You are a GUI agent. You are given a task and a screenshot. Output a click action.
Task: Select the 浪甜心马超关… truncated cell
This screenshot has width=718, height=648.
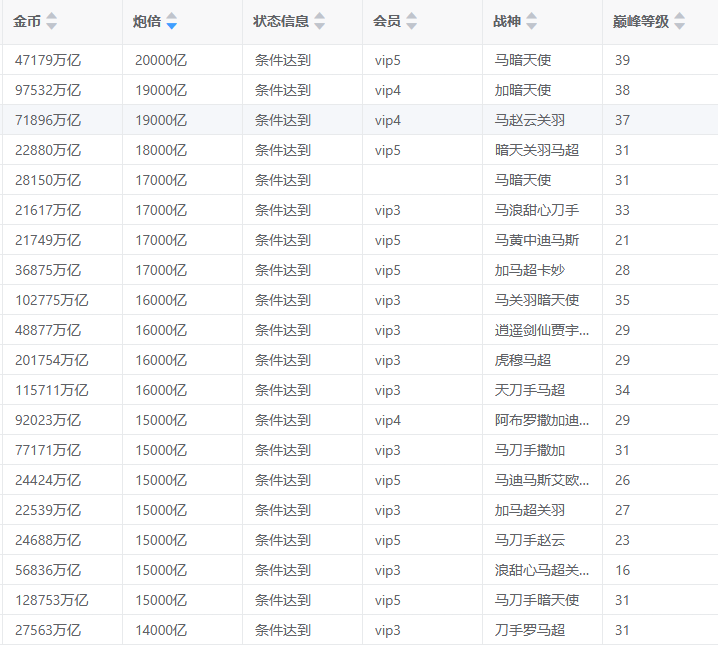(x=542, y=570)
